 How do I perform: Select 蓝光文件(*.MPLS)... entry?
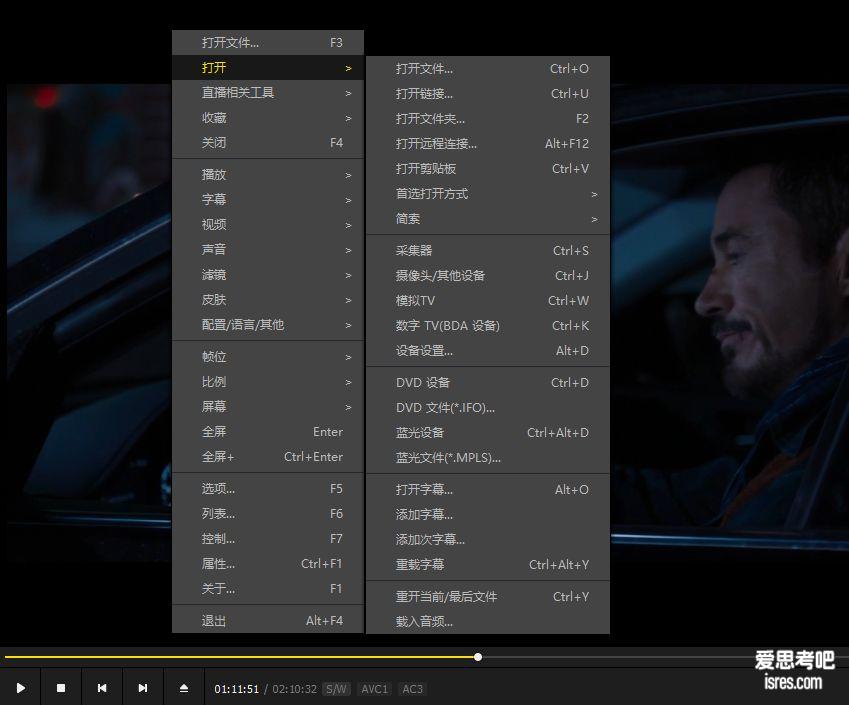point(488,458)
